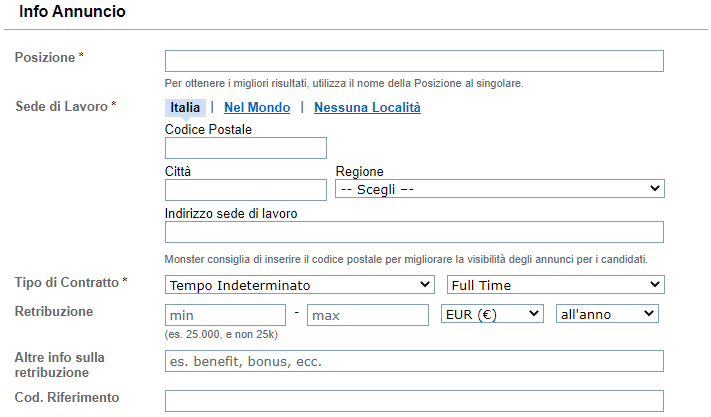Focus the Cod. Riferimento input field
Viewport: 711px width, 417px height.
click(x=414, y=401)
